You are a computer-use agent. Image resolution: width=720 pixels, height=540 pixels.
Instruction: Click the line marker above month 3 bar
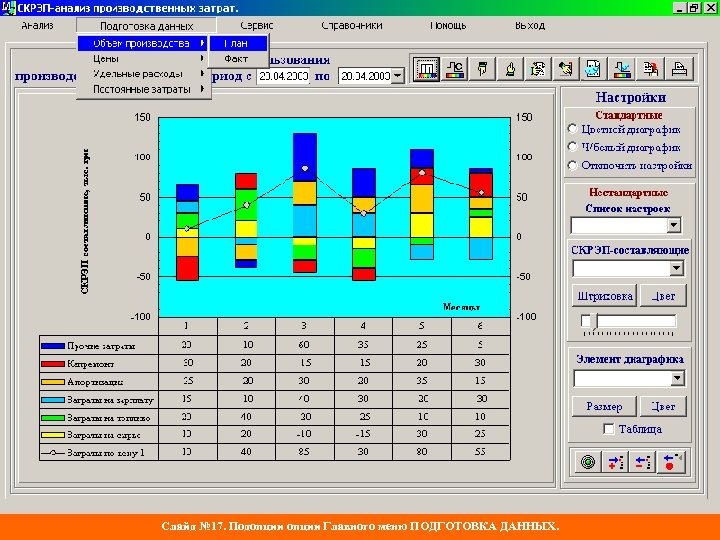click(x=305, y=169)
